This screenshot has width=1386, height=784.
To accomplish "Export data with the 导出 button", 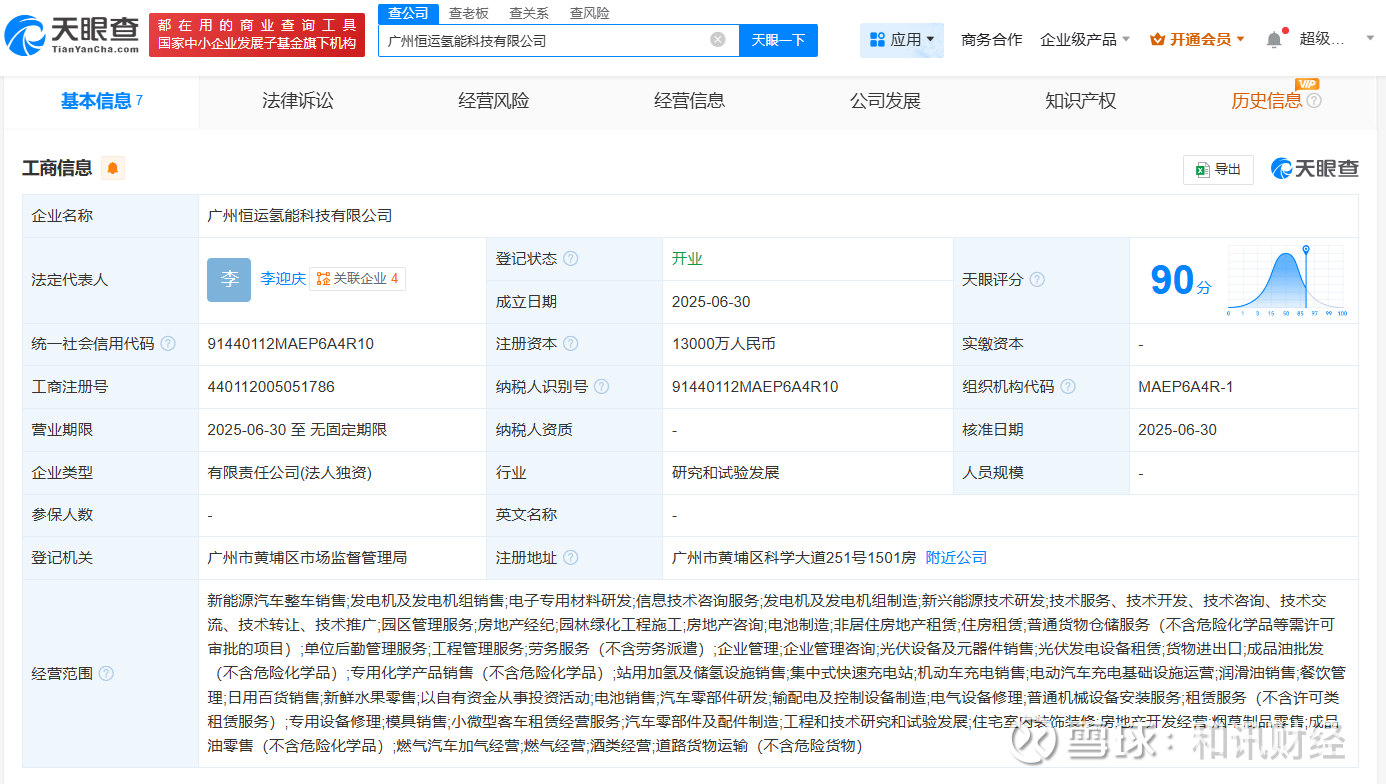I will (1218, 170).
